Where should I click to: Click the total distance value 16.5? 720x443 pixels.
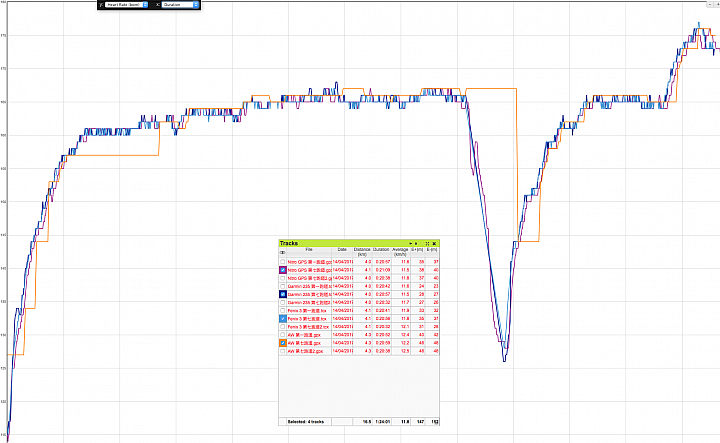pos(366,421)
